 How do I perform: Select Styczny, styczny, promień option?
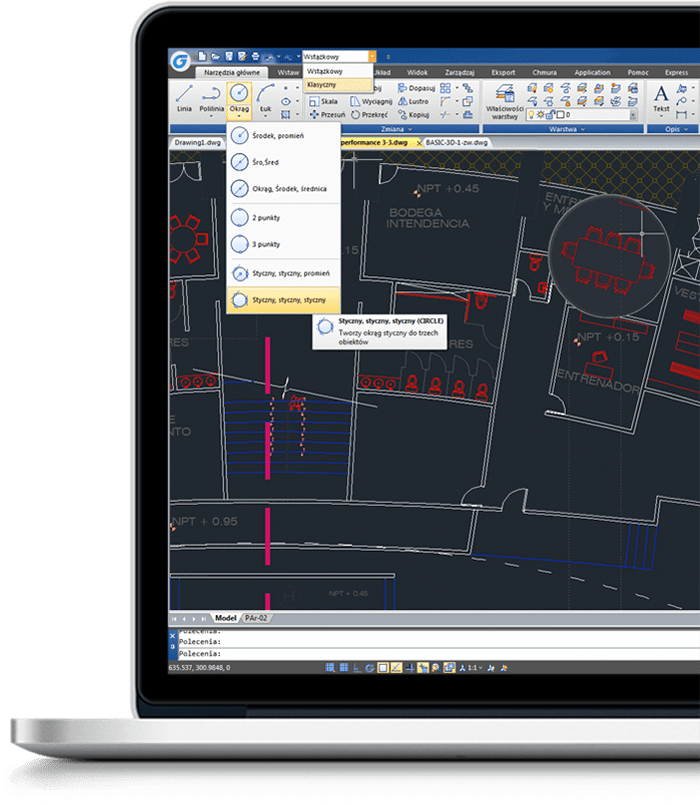(283, 273)
